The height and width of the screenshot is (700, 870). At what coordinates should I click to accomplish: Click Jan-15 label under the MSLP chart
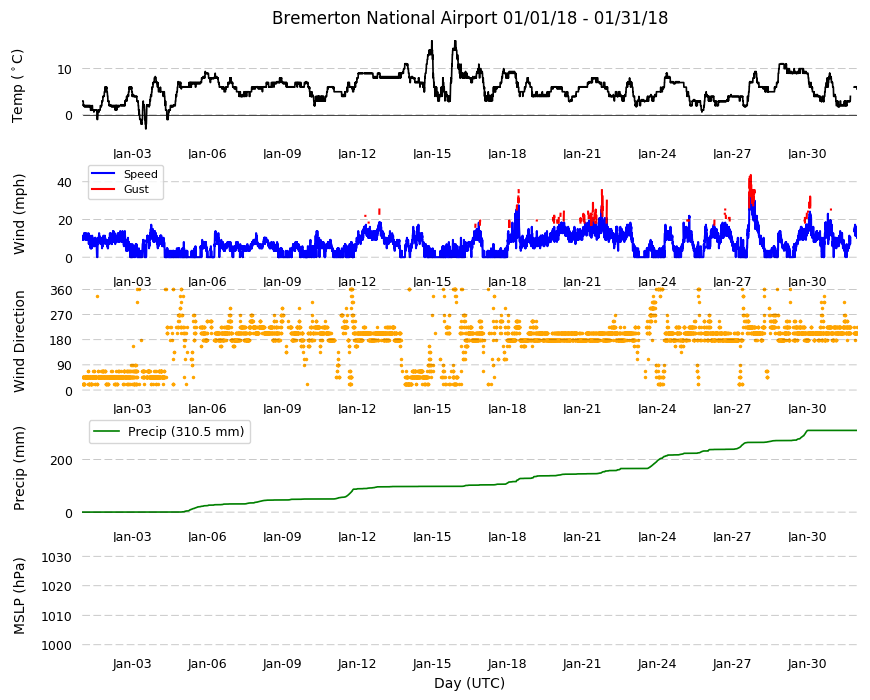[x=432, y=664]
